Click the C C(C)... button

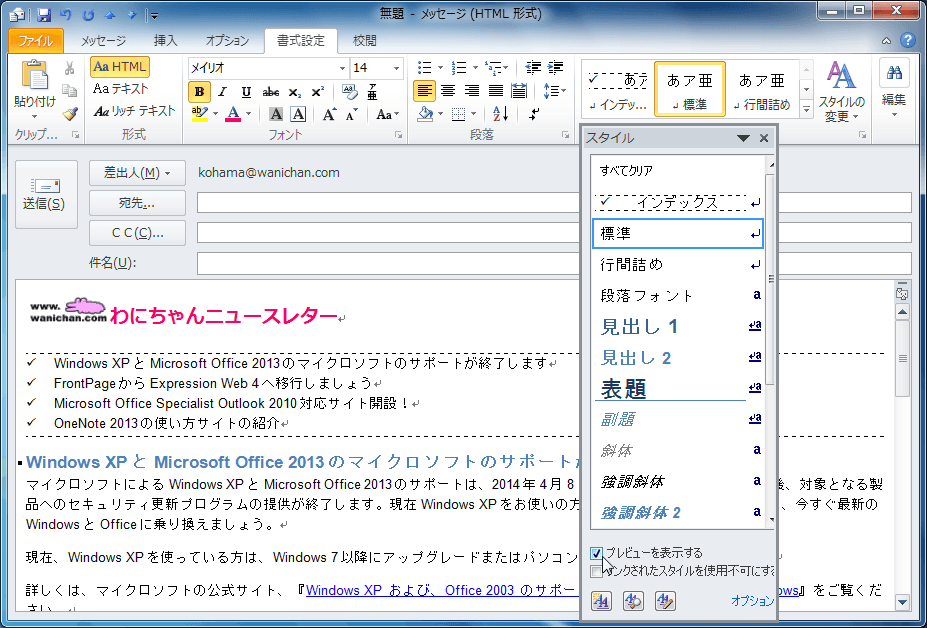coord(137,233)
